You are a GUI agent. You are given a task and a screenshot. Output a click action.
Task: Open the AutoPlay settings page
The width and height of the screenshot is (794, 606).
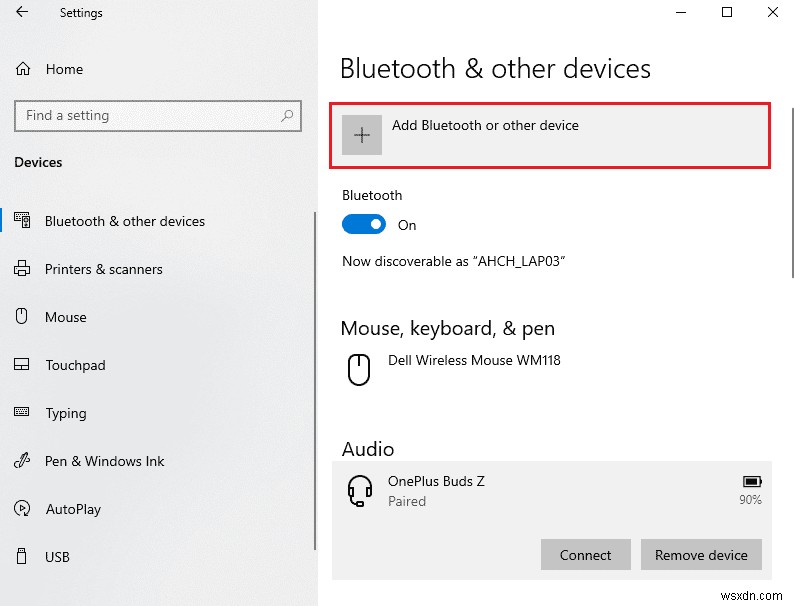[73, 509]
